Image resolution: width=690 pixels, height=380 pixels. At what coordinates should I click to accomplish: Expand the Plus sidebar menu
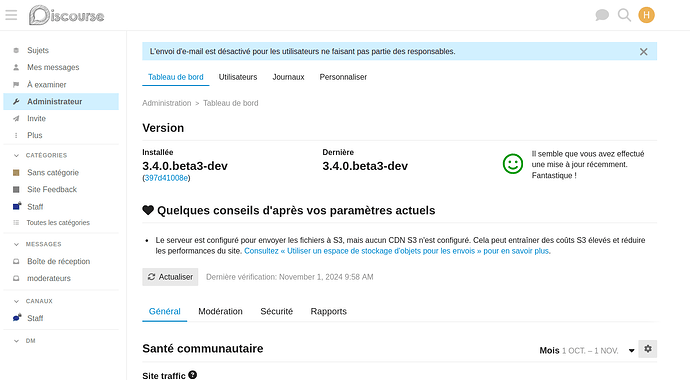click(x=61, y=135)
